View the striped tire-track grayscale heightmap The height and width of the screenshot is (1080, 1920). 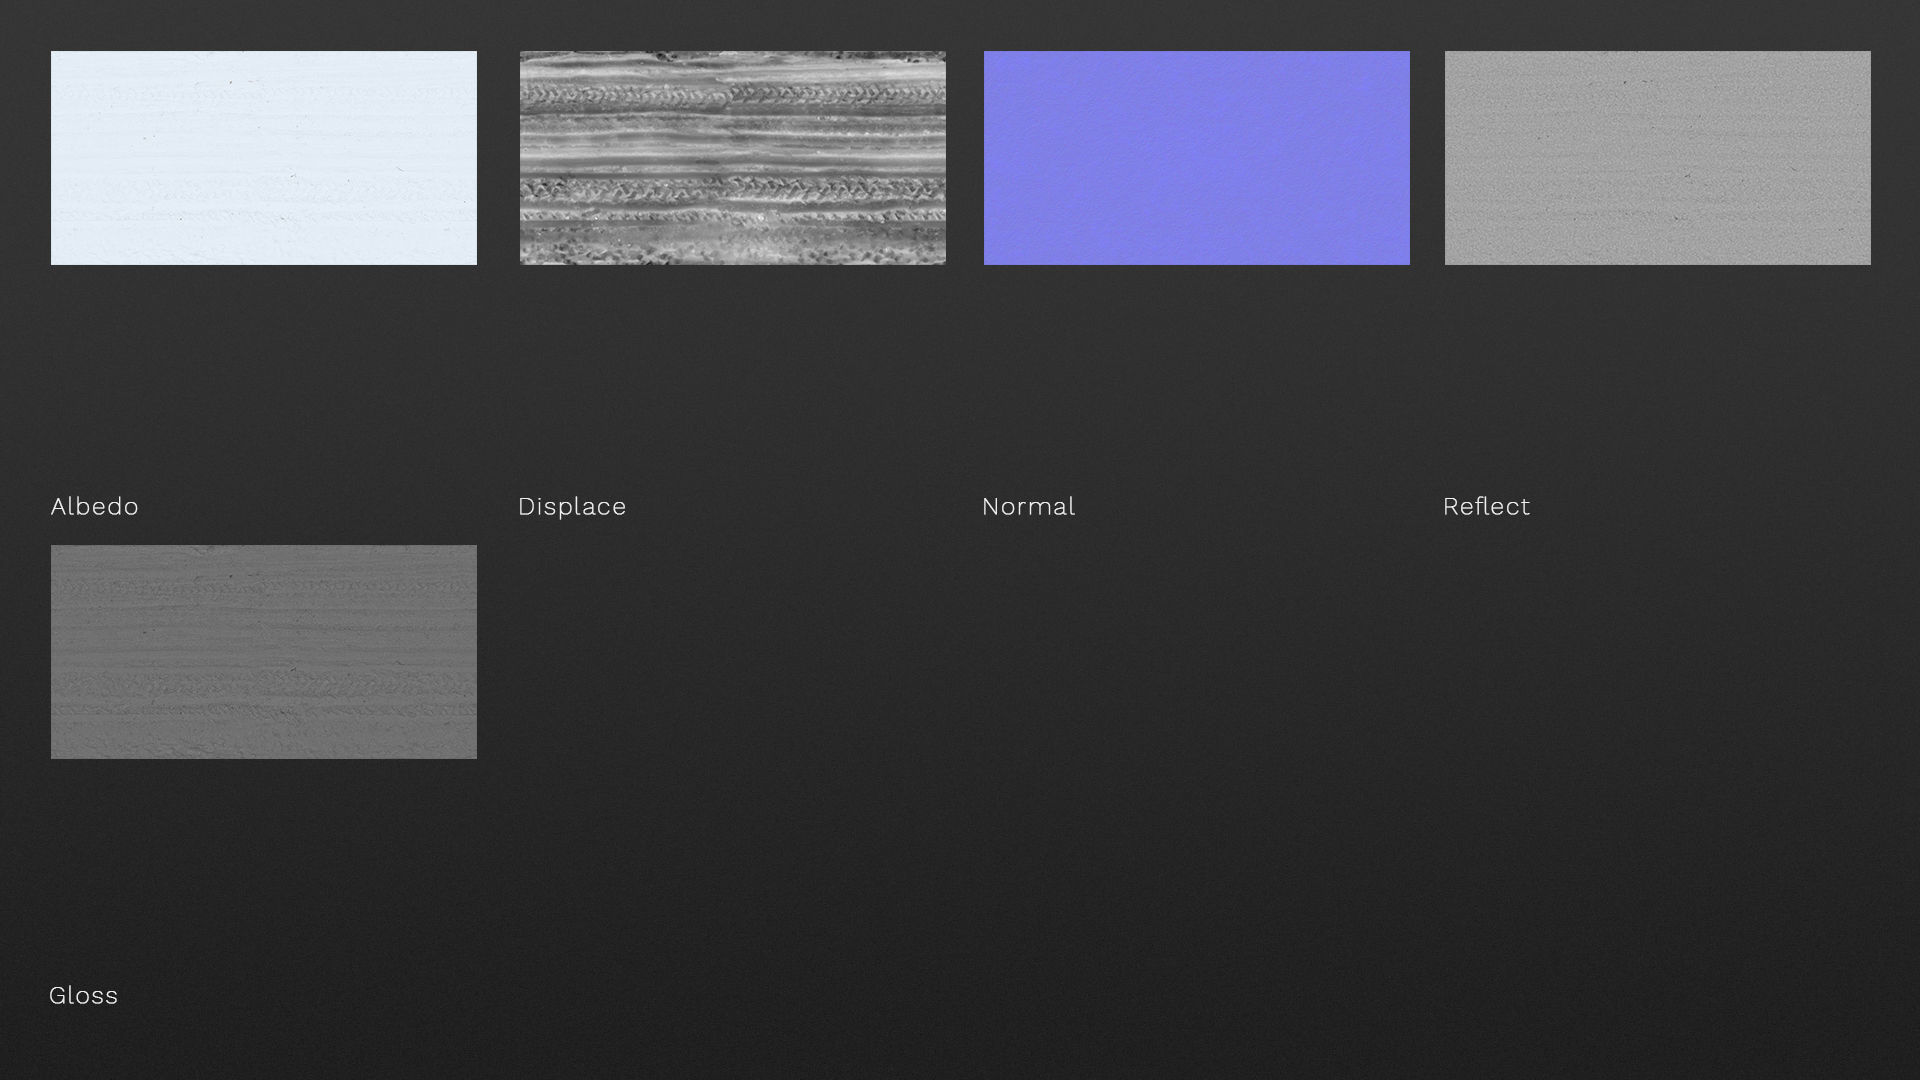tap(732, 158)
